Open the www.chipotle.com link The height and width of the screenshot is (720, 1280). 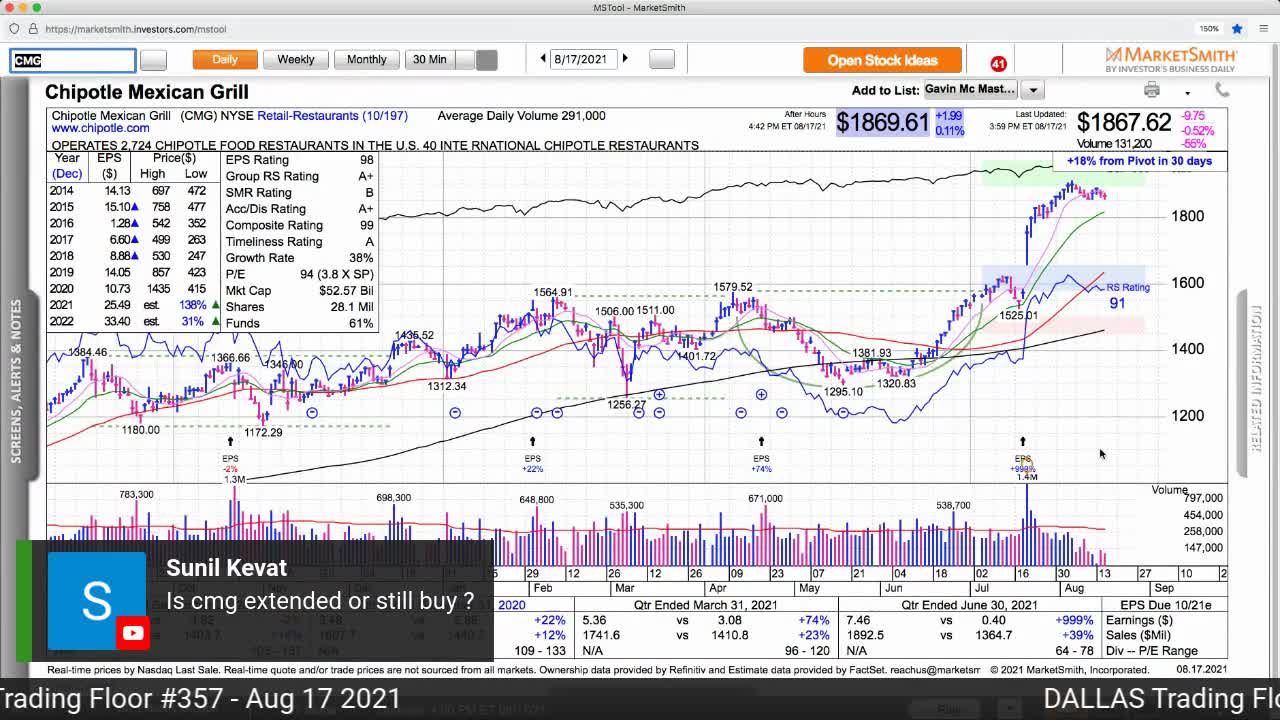click(x=100, y=128)
